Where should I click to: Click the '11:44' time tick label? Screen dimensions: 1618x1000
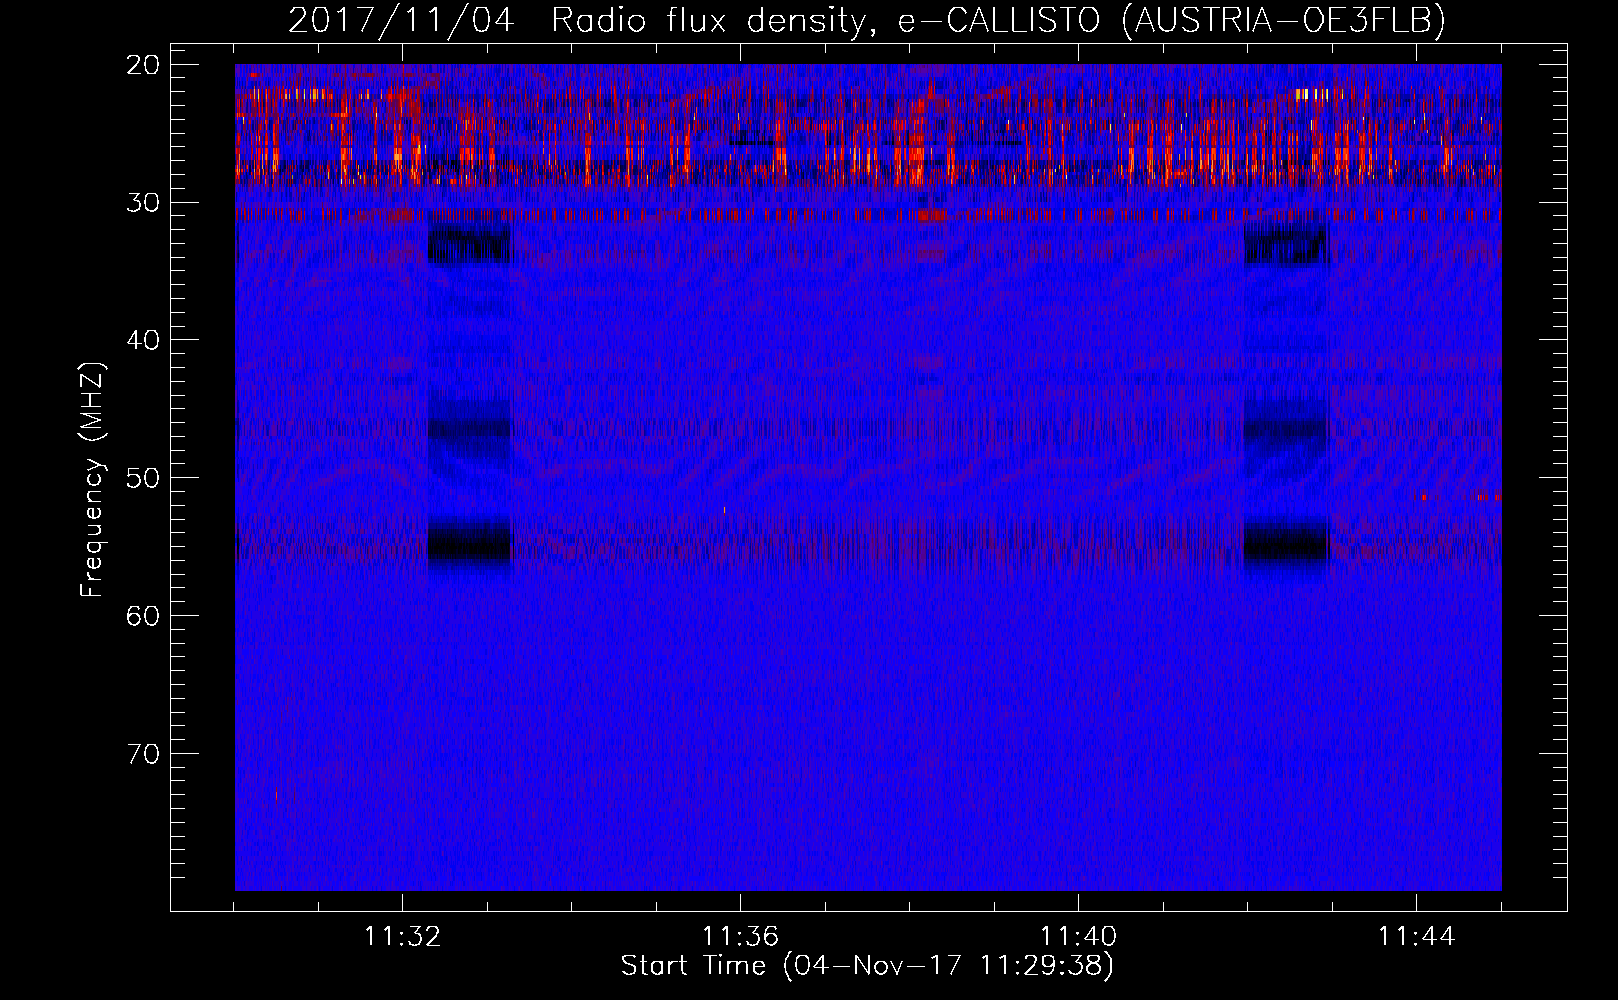(x=1416, y=936)
